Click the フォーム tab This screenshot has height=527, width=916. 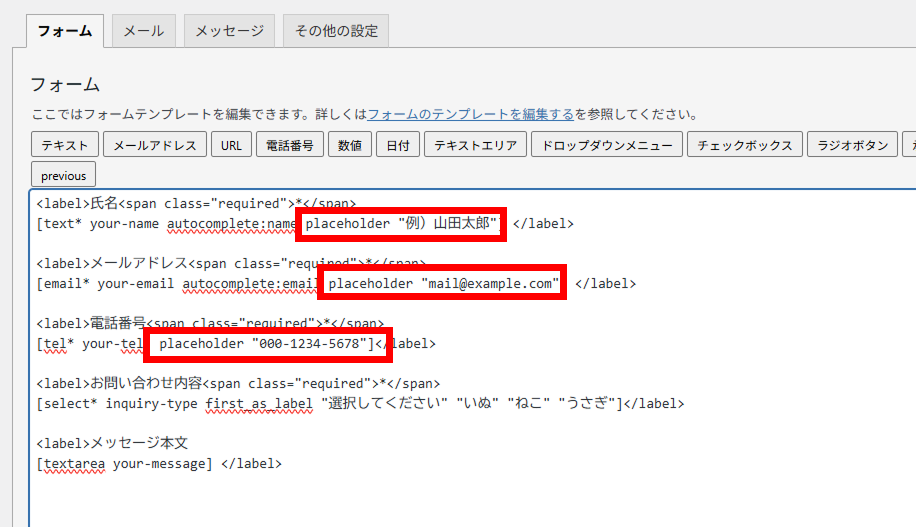(64, 31)
